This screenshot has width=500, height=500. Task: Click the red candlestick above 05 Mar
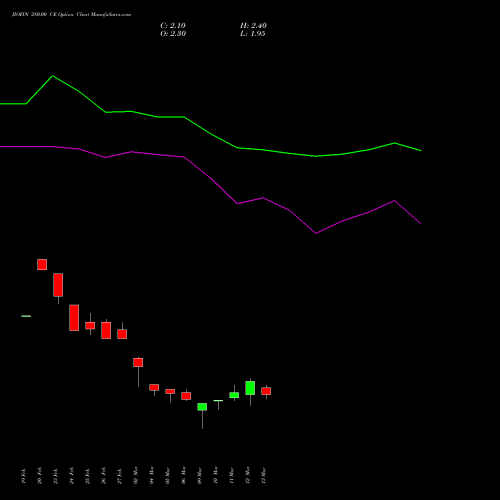pyautogui.click(x=170, y=391)
